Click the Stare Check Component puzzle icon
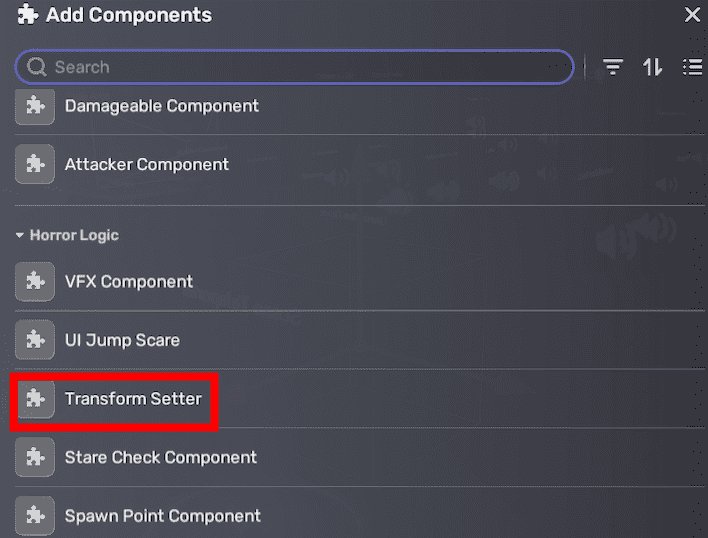This screenshot has height=538, width=708. (x=35, y=457)
